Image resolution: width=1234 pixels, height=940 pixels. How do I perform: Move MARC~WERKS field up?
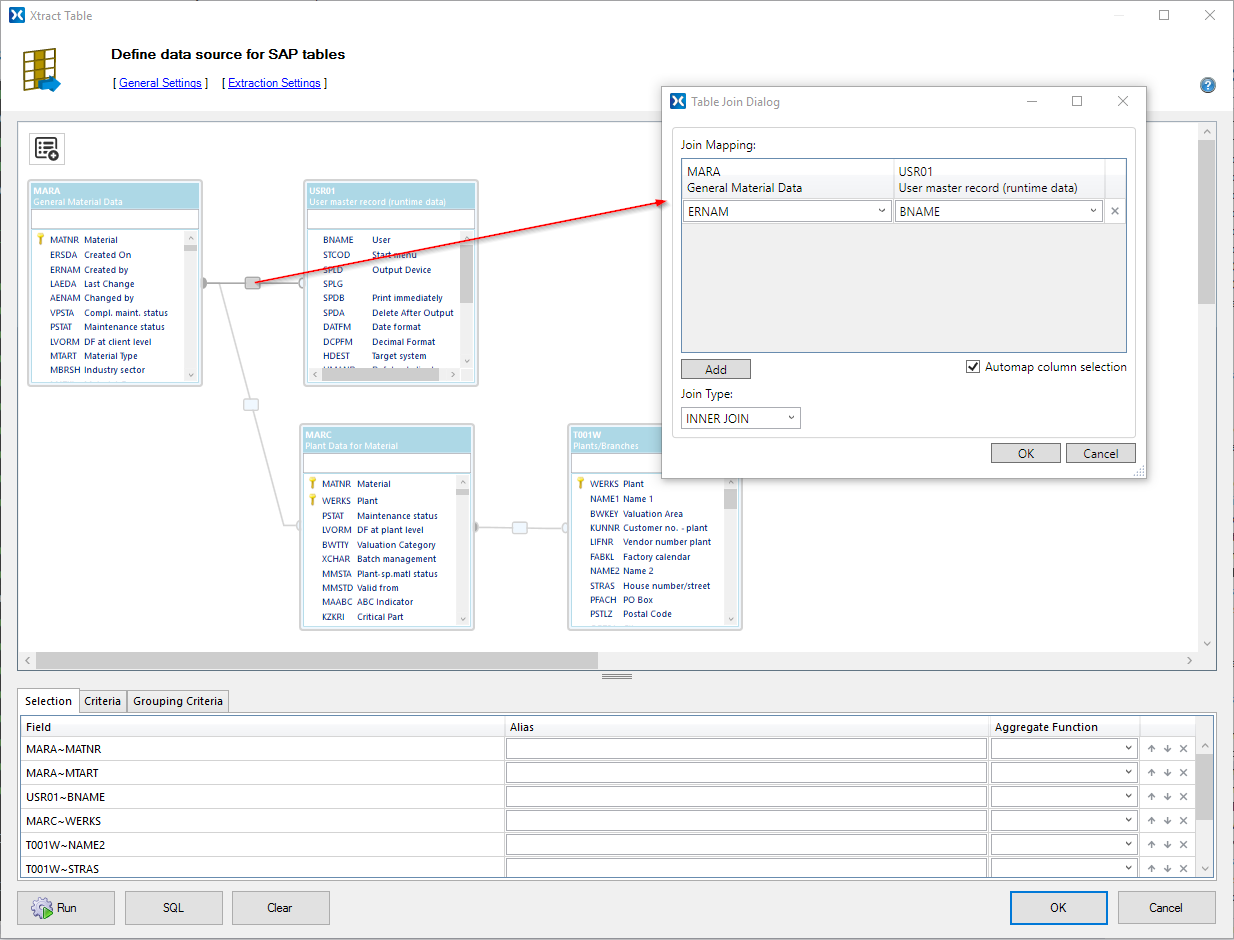coord(1151,821)
